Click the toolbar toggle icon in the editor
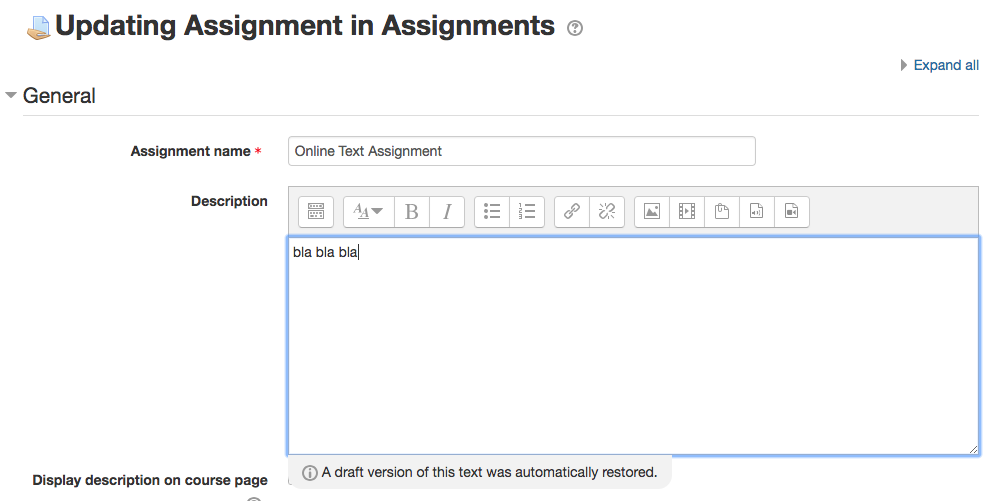Viewport: 996px width, 501px height. 316,211
